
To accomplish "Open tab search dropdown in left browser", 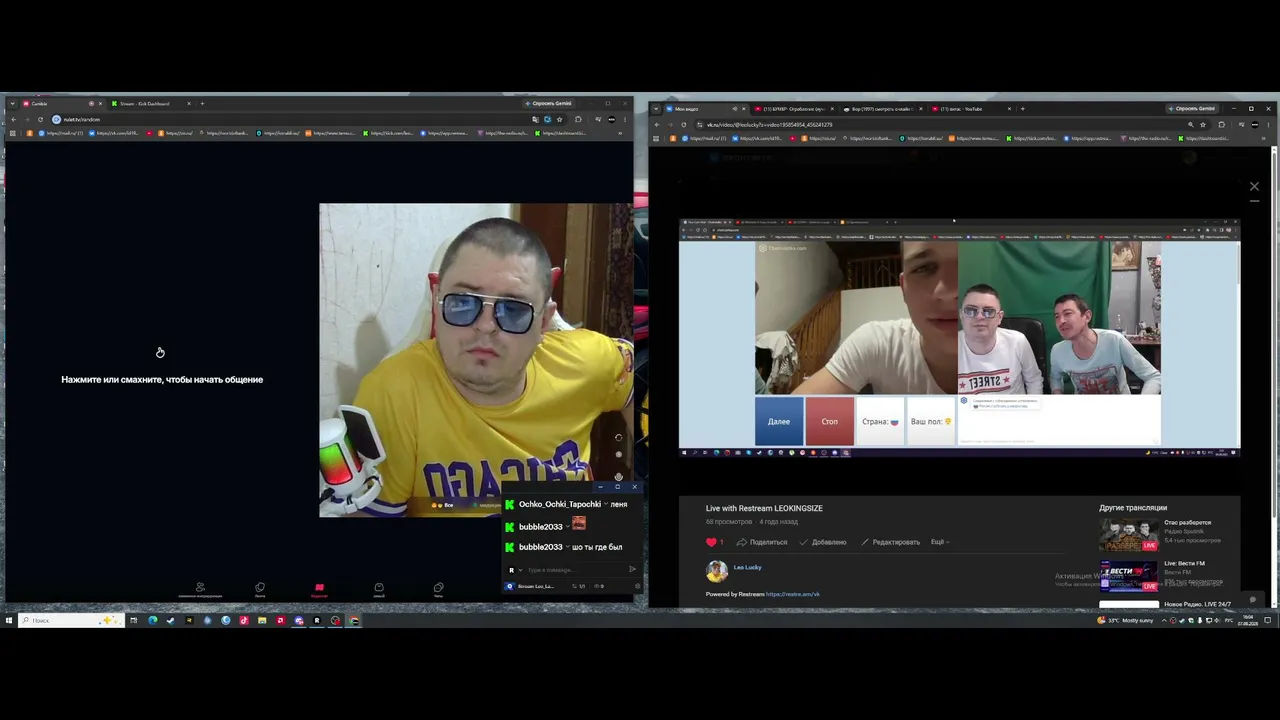I will 12,104.
